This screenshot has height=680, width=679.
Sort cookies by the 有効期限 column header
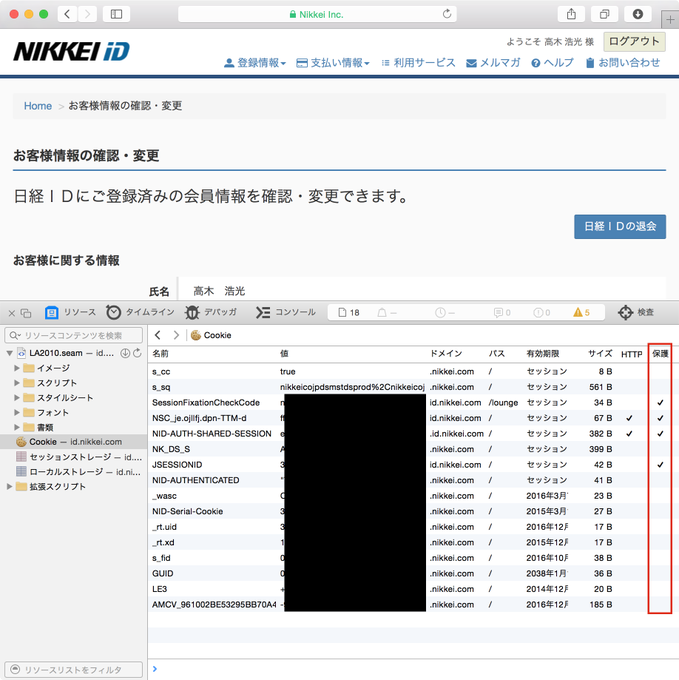(x=546, y=353)
